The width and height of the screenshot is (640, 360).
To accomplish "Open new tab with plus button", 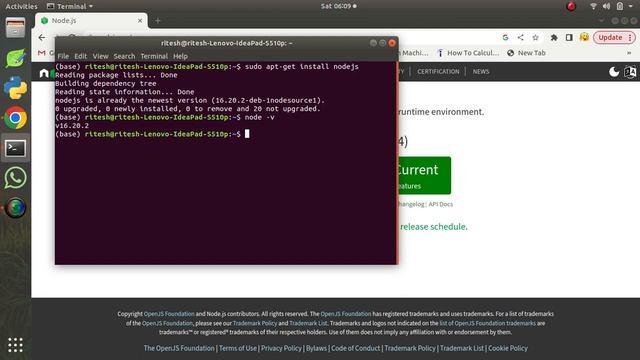I will point(158,20).
